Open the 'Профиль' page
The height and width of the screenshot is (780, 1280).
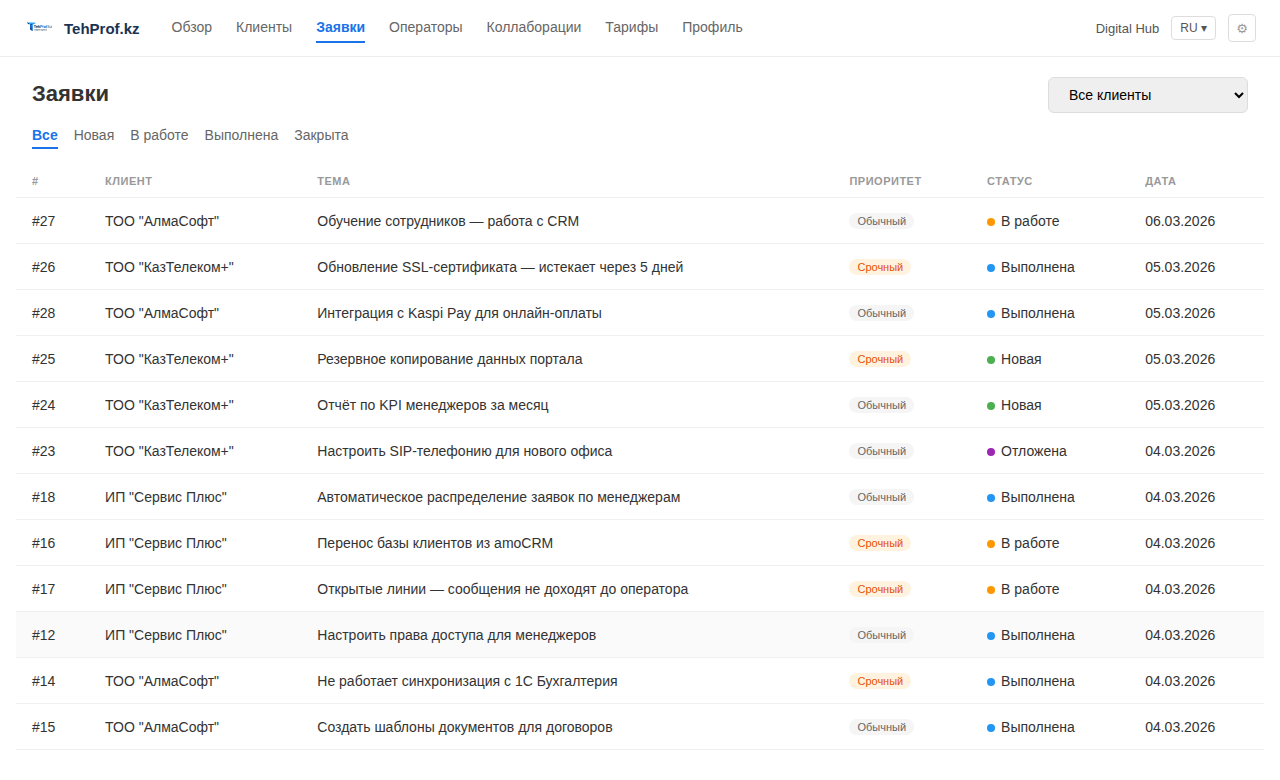(711, 27)
